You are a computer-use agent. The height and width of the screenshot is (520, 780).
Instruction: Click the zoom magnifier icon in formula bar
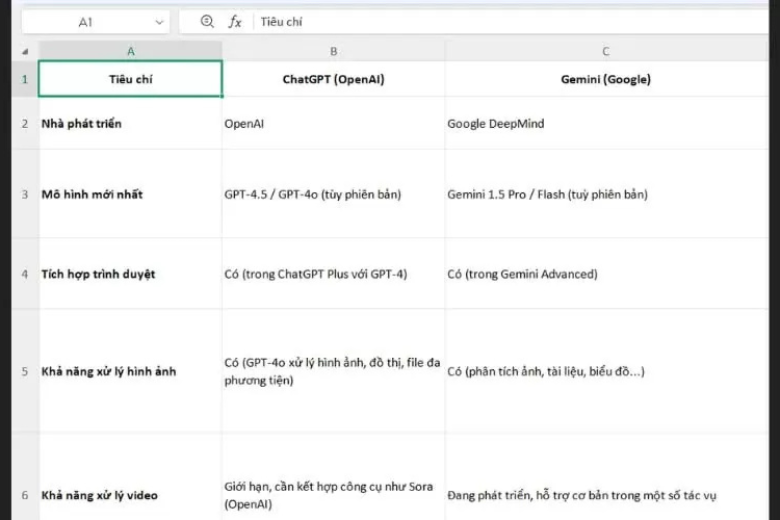(x=207, y=21)
